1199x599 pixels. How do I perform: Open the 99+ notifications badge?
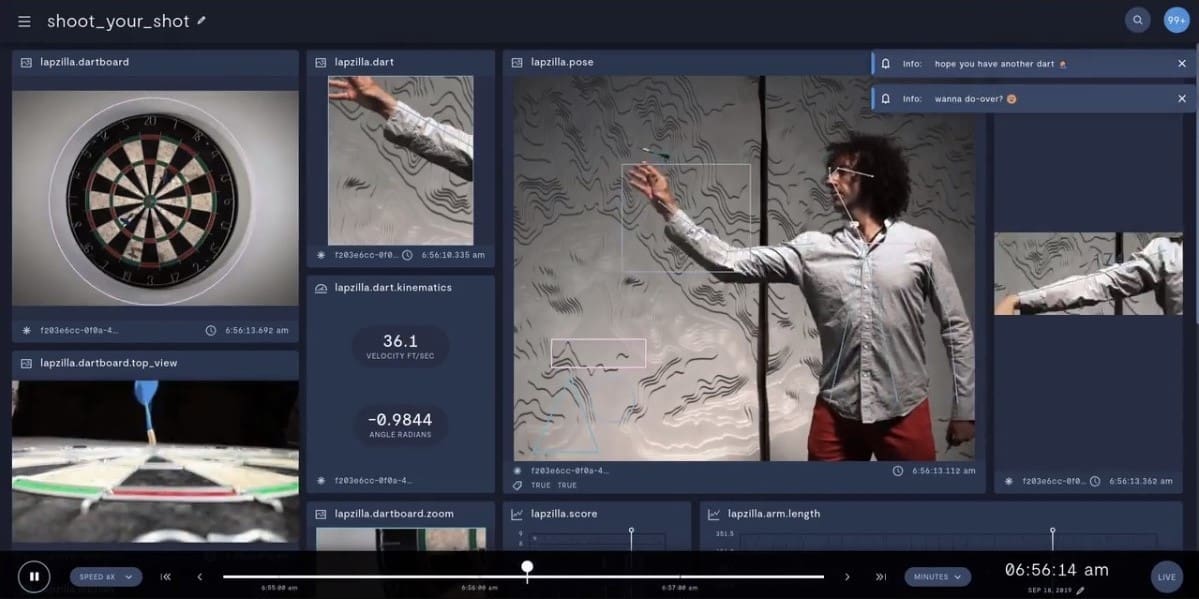click(1176, 21)
